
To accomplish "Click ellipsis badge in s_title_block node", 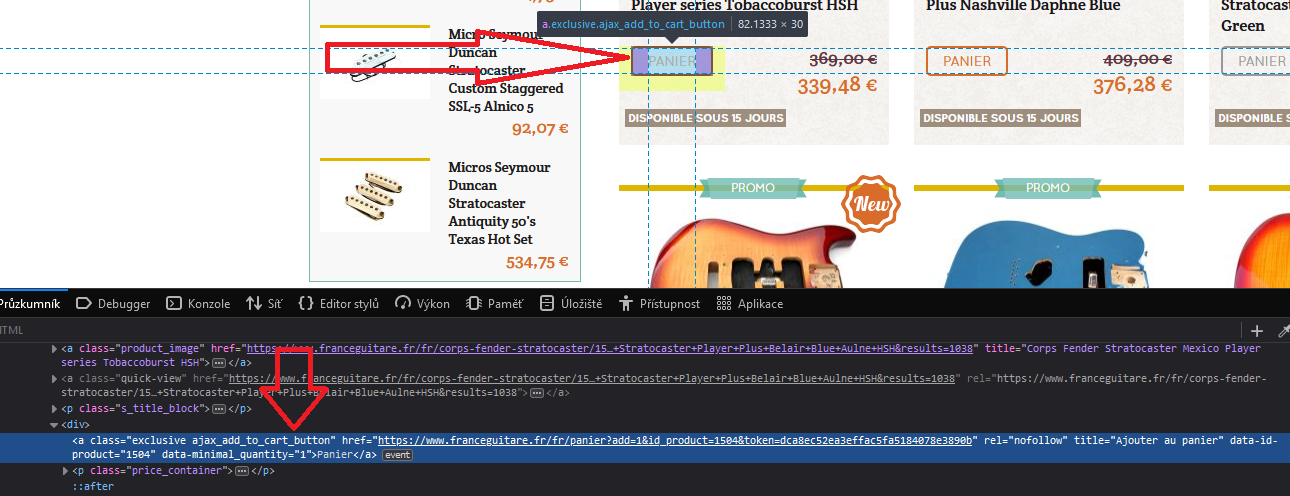I will (219, 409).
